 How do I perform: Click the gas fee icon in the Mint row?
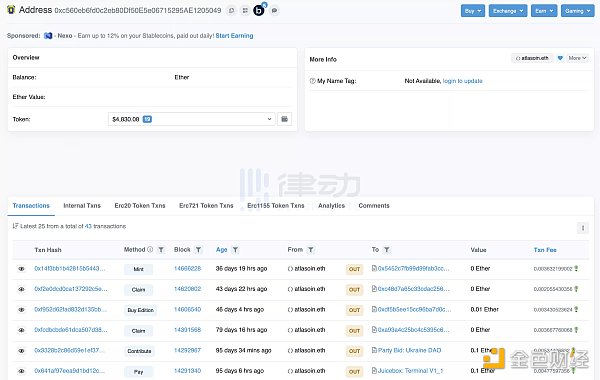click(x=576, y=269)
